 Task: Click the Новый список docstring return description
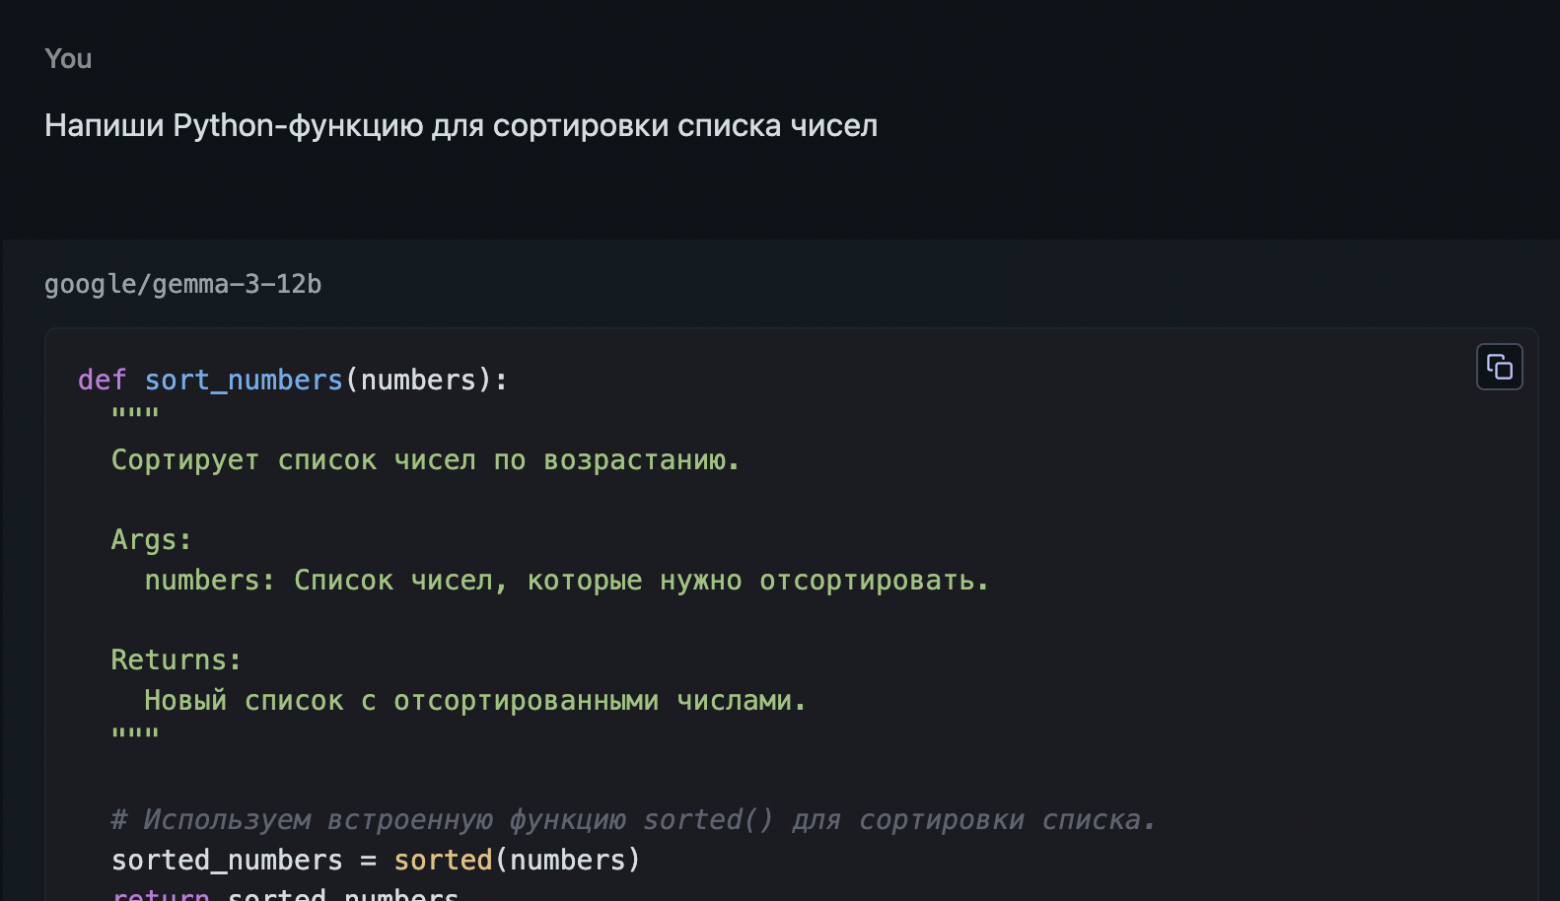click(474, 699)
